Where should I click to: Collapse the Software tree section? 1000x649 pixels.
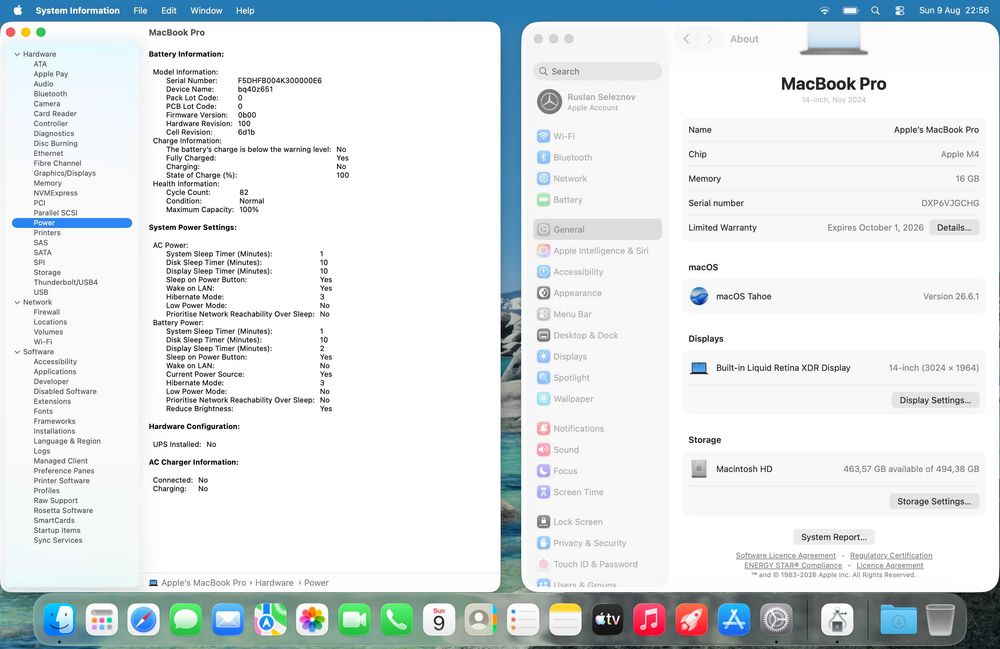pyautogui.click(x=17, y=352)
